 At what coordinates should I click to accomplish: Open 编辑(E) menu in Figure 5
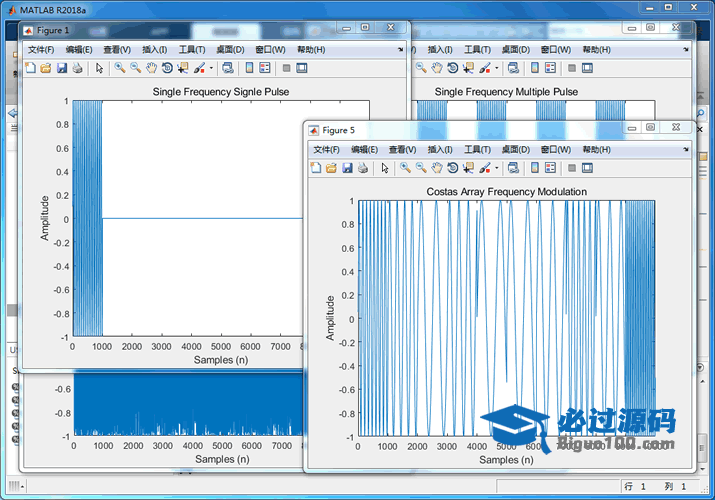364,149
